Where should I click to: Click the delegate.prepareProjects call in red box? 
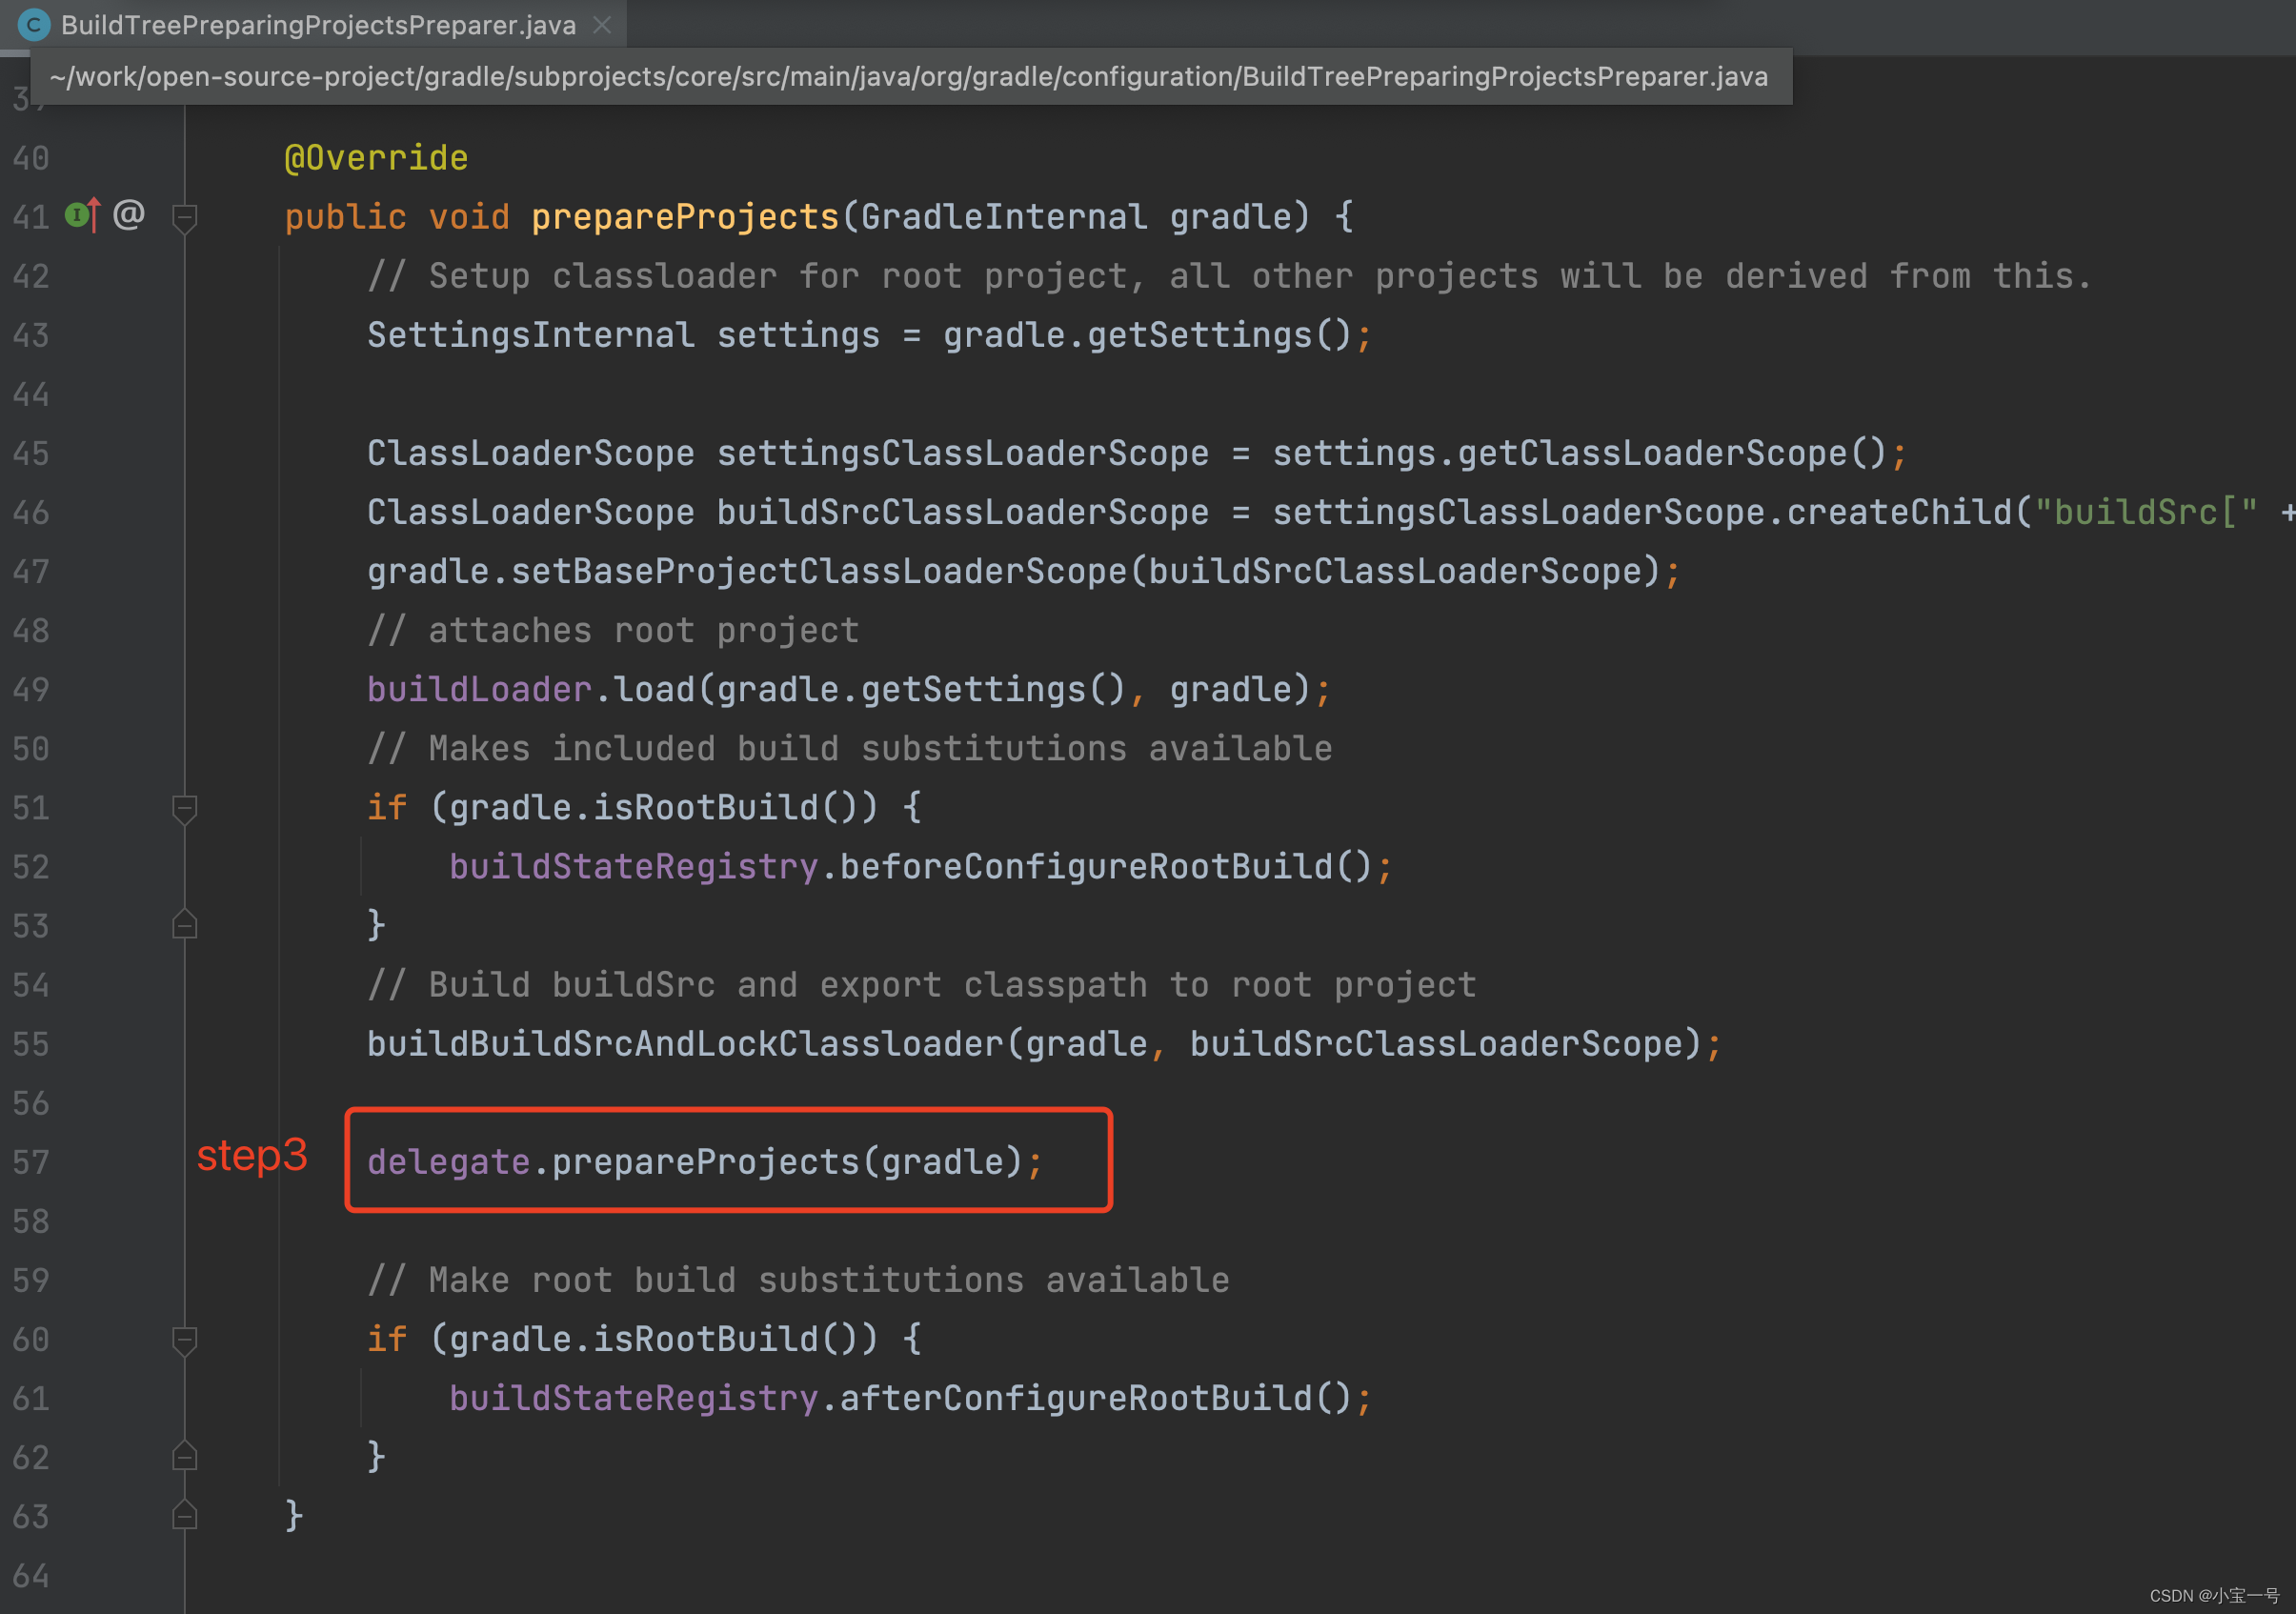[704, 1162]
